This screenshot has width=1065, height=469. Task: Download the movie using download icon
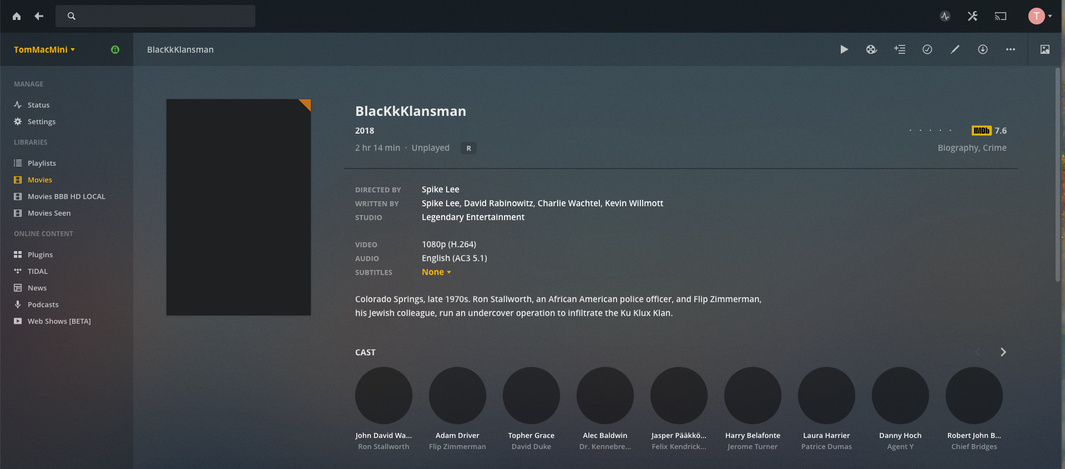982,50
